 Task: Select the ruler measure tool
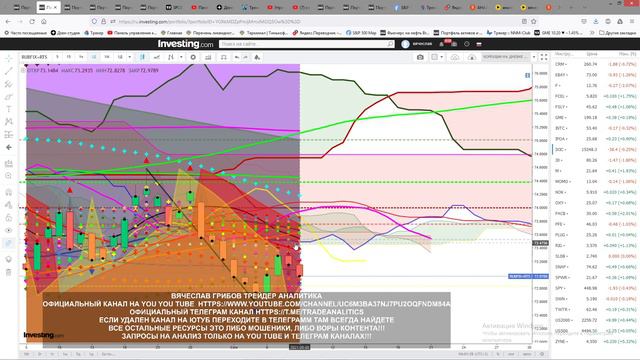[9, 163]
